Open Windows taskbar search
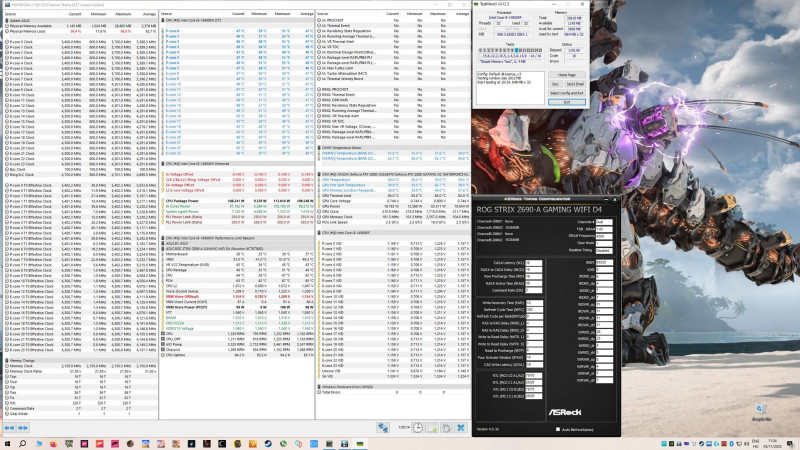Image resolution: width=800 pixels, height=450 pixels. (22, 444)
